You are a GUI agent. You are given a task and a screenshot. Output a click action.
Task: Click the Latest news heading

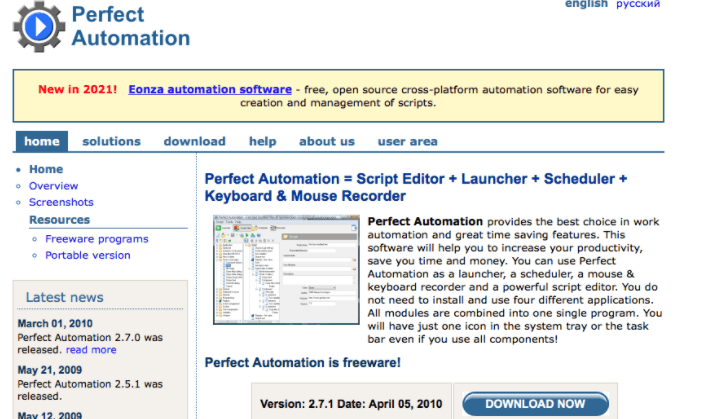click(64, 297)
